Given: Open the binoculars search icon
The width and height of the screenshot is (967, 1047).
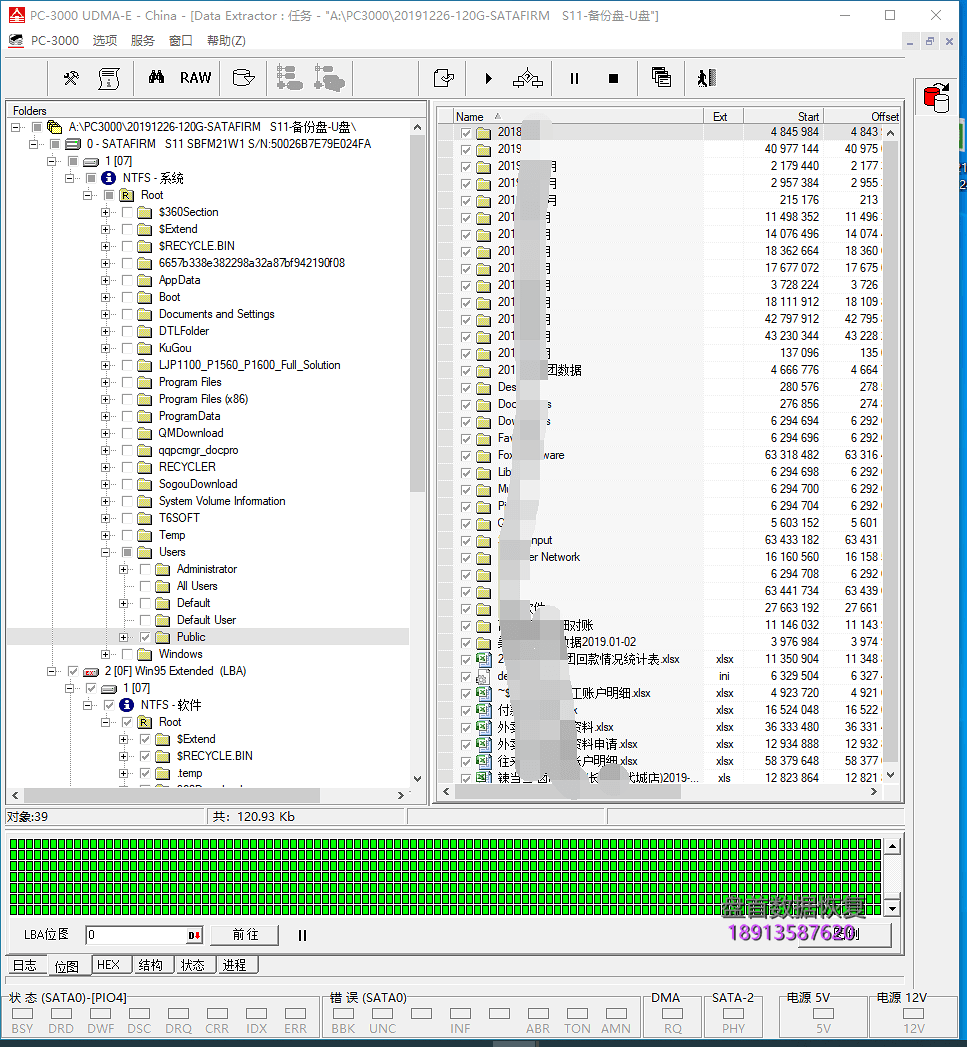Looking at the screenshot, I should click(x=156, y=77).
